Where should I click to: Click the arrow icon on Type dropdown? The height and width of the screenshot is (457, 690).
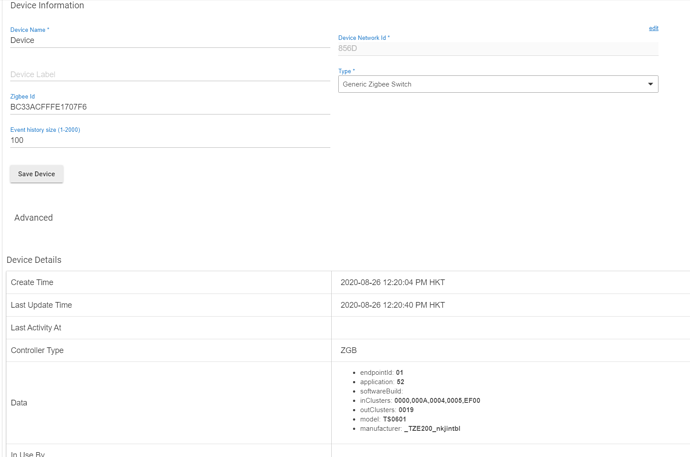click(650, 84)
